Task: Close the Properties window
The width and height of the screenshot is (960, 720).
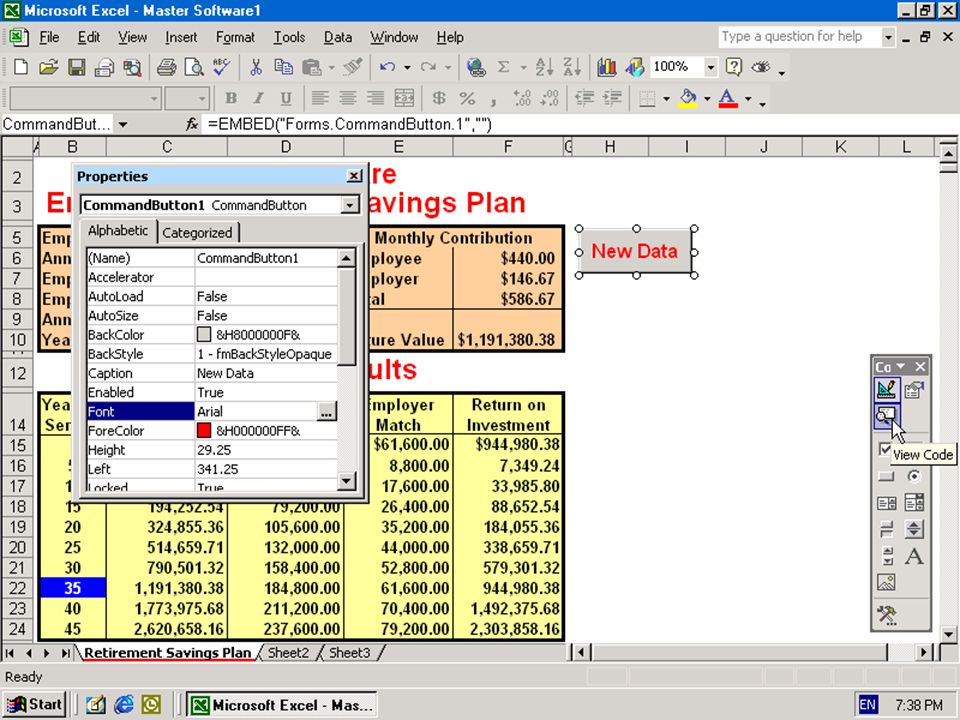Action: point(354,176)
